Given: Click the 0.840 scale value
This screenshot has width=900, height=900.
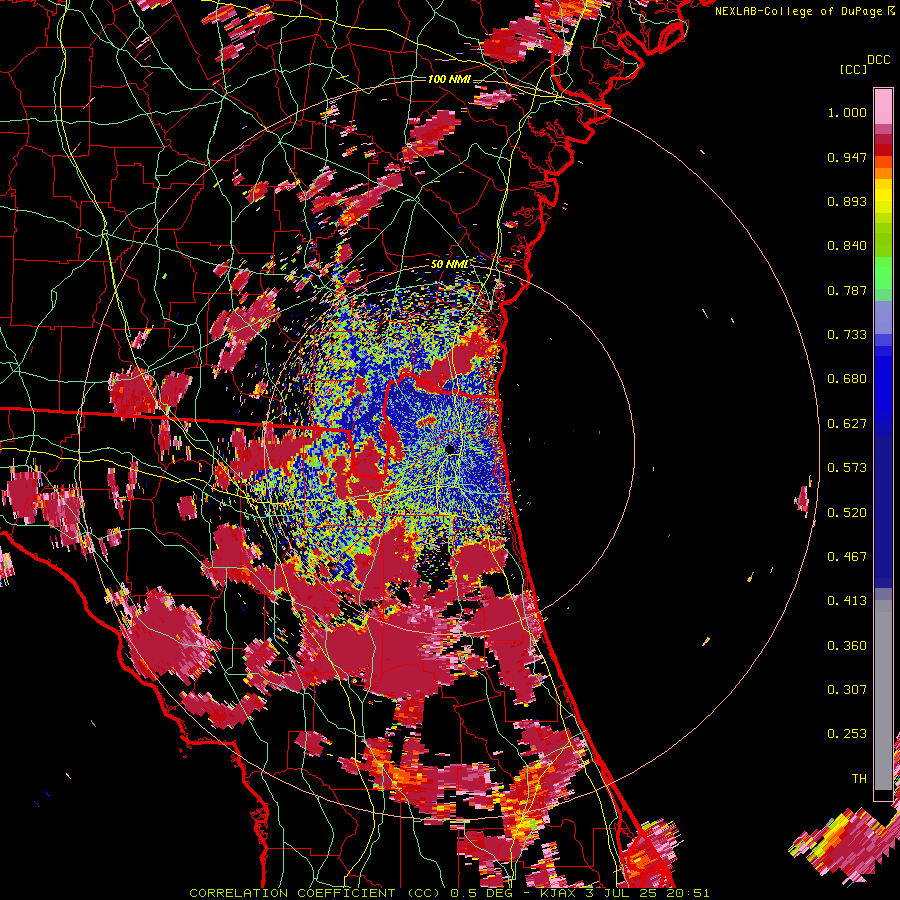Looking at the screenshot, I should (847, 246).
